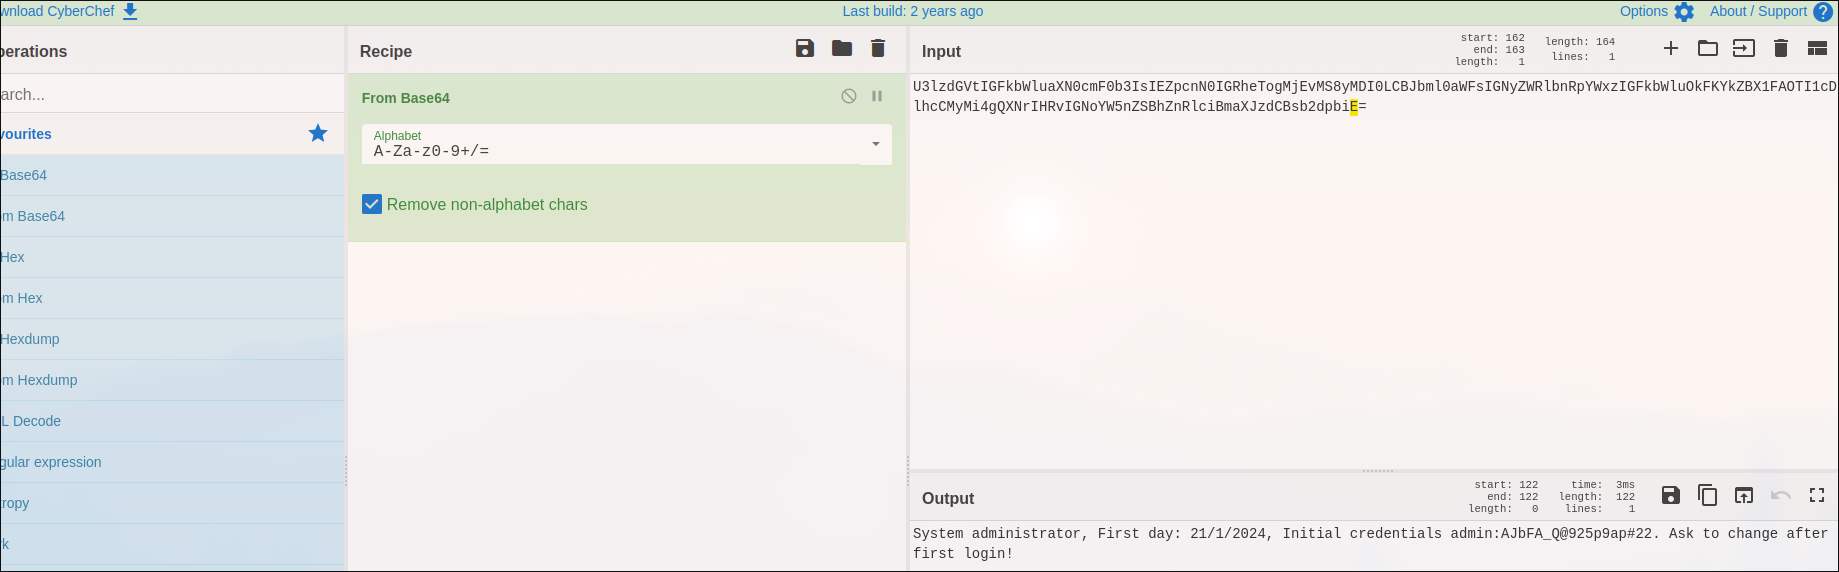Select the Regular expression operation
The width and height of the screenshot is (1839, 572).
[52, 462]
